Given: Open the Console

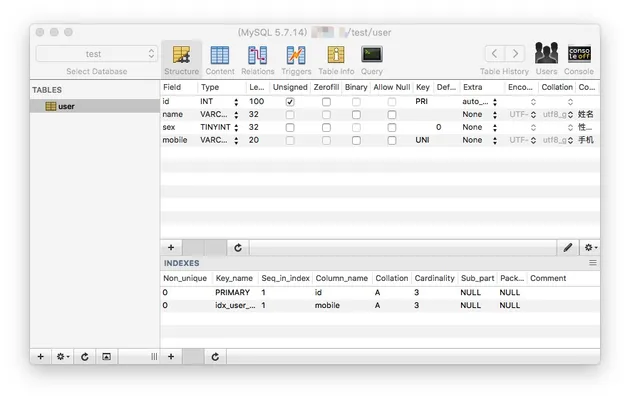Looking at the screenshot, I should tap(579, 60).
